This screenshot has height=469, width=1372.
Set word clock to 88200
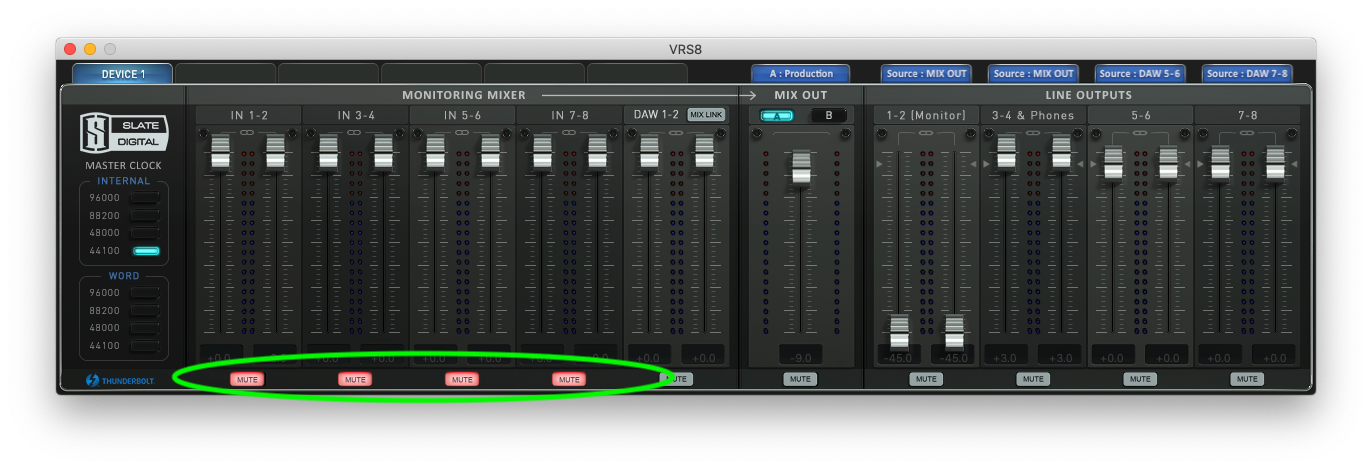click(x=146, y=311)
